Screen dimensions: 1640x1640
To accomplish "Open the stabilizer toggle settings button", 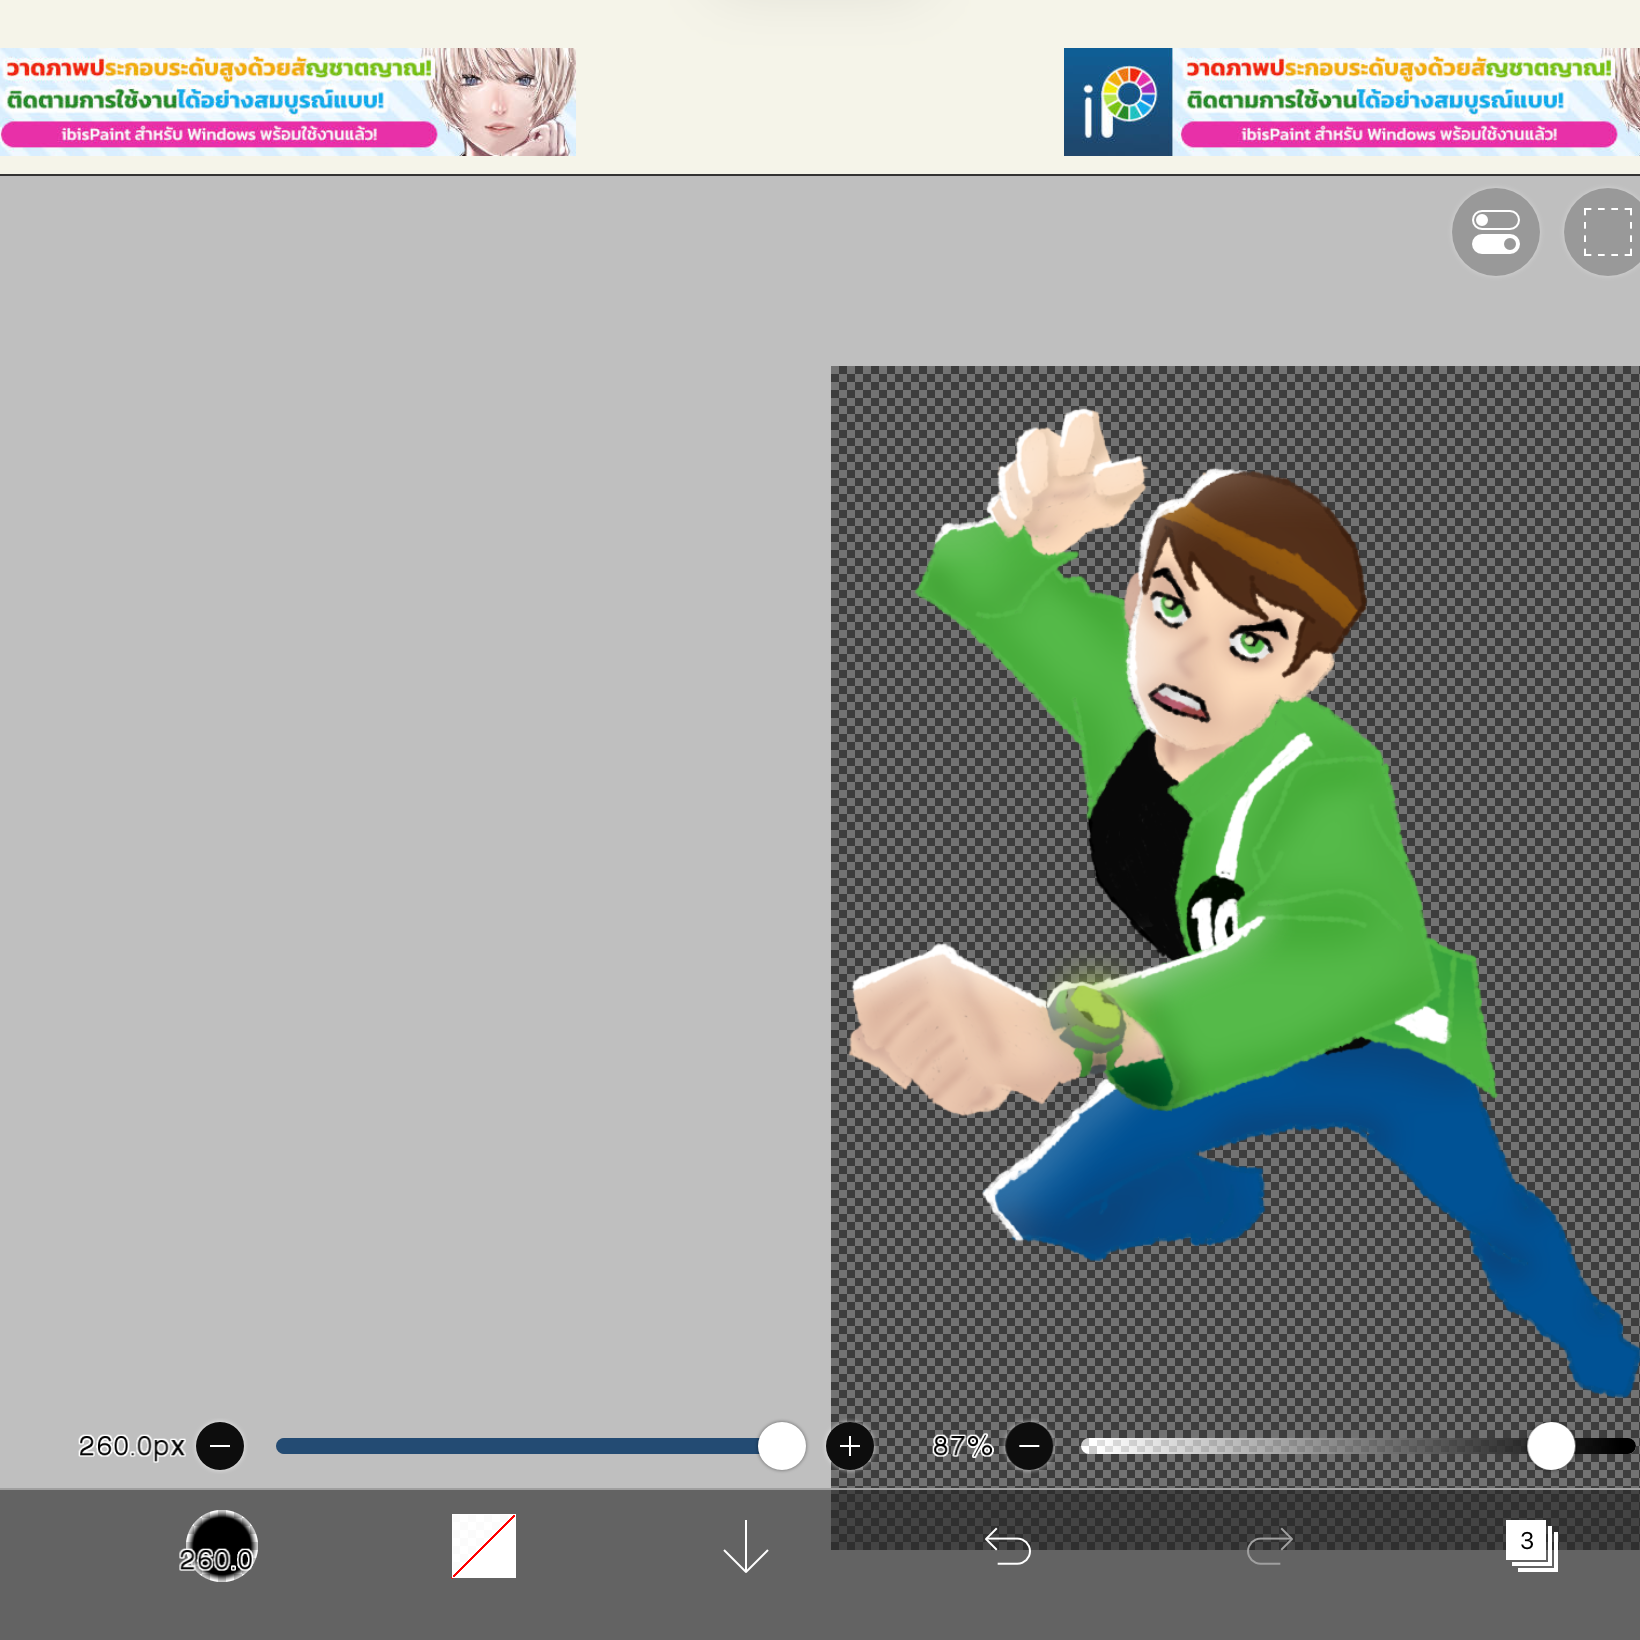I will pos(1495,232).
